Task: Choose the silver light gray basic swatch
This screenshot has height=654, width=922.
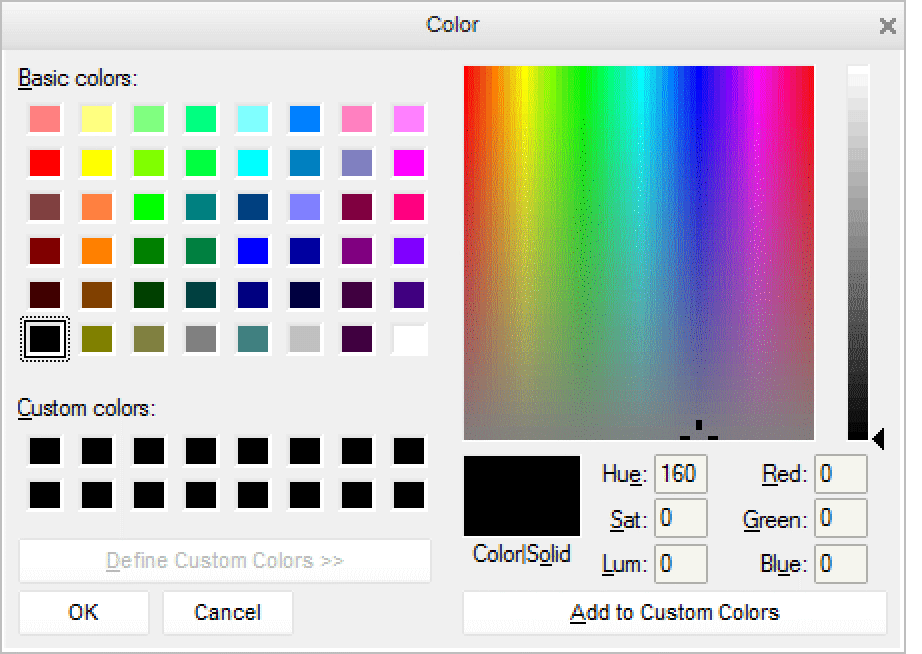Action: [305, 339]
